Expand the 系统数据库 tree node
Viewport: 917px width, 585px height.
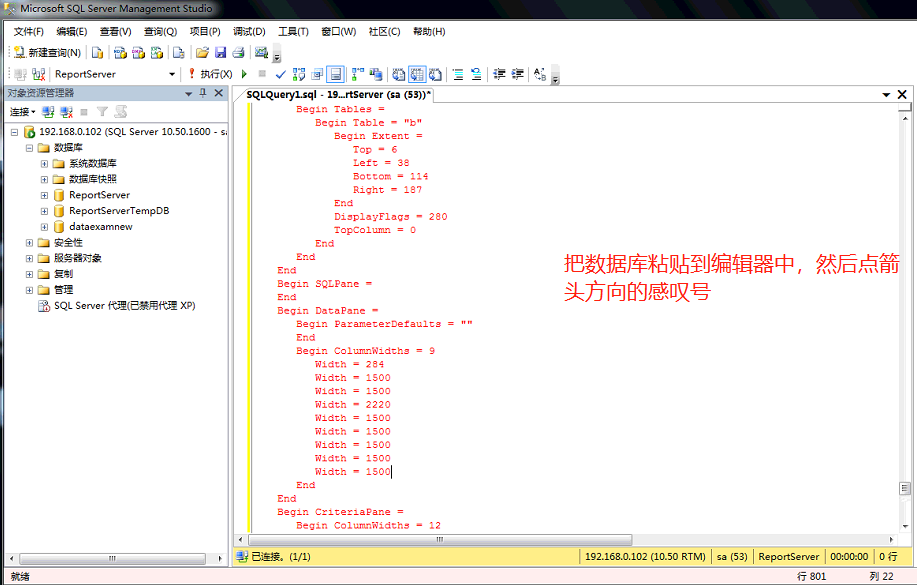[44, 164]
